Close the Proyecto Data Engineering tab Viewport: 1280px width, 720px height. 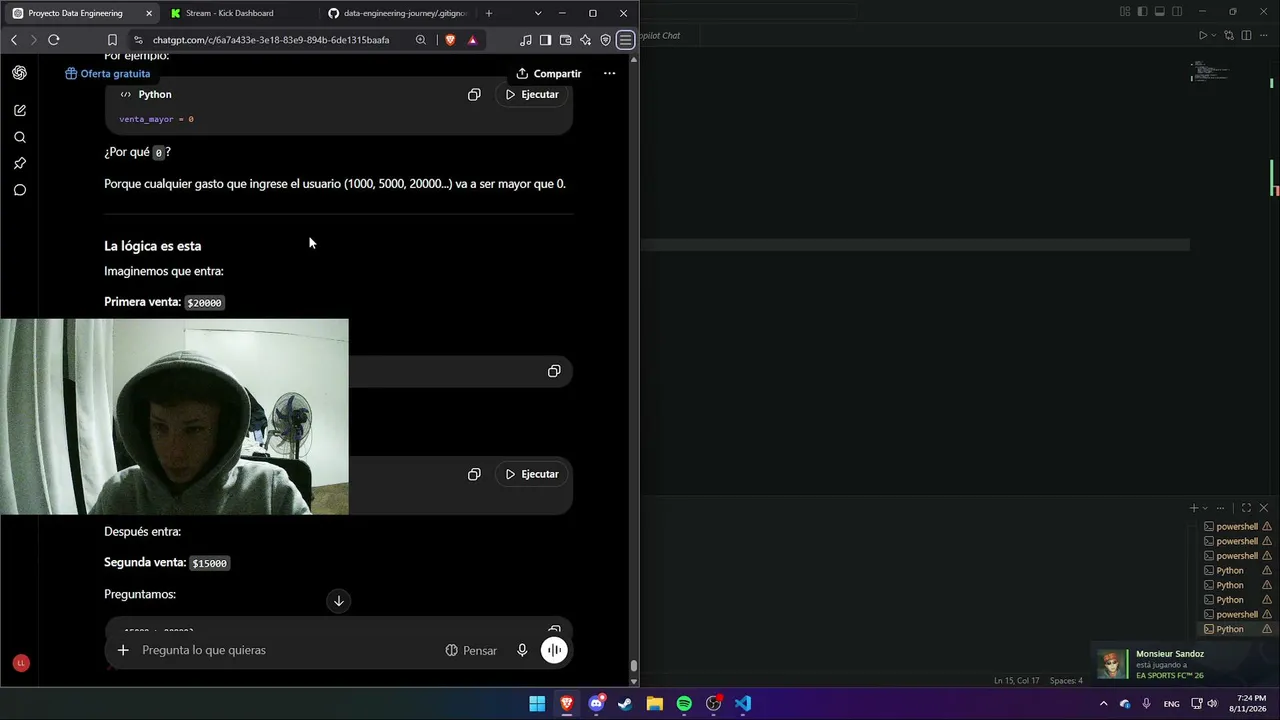tap(149, 13)
